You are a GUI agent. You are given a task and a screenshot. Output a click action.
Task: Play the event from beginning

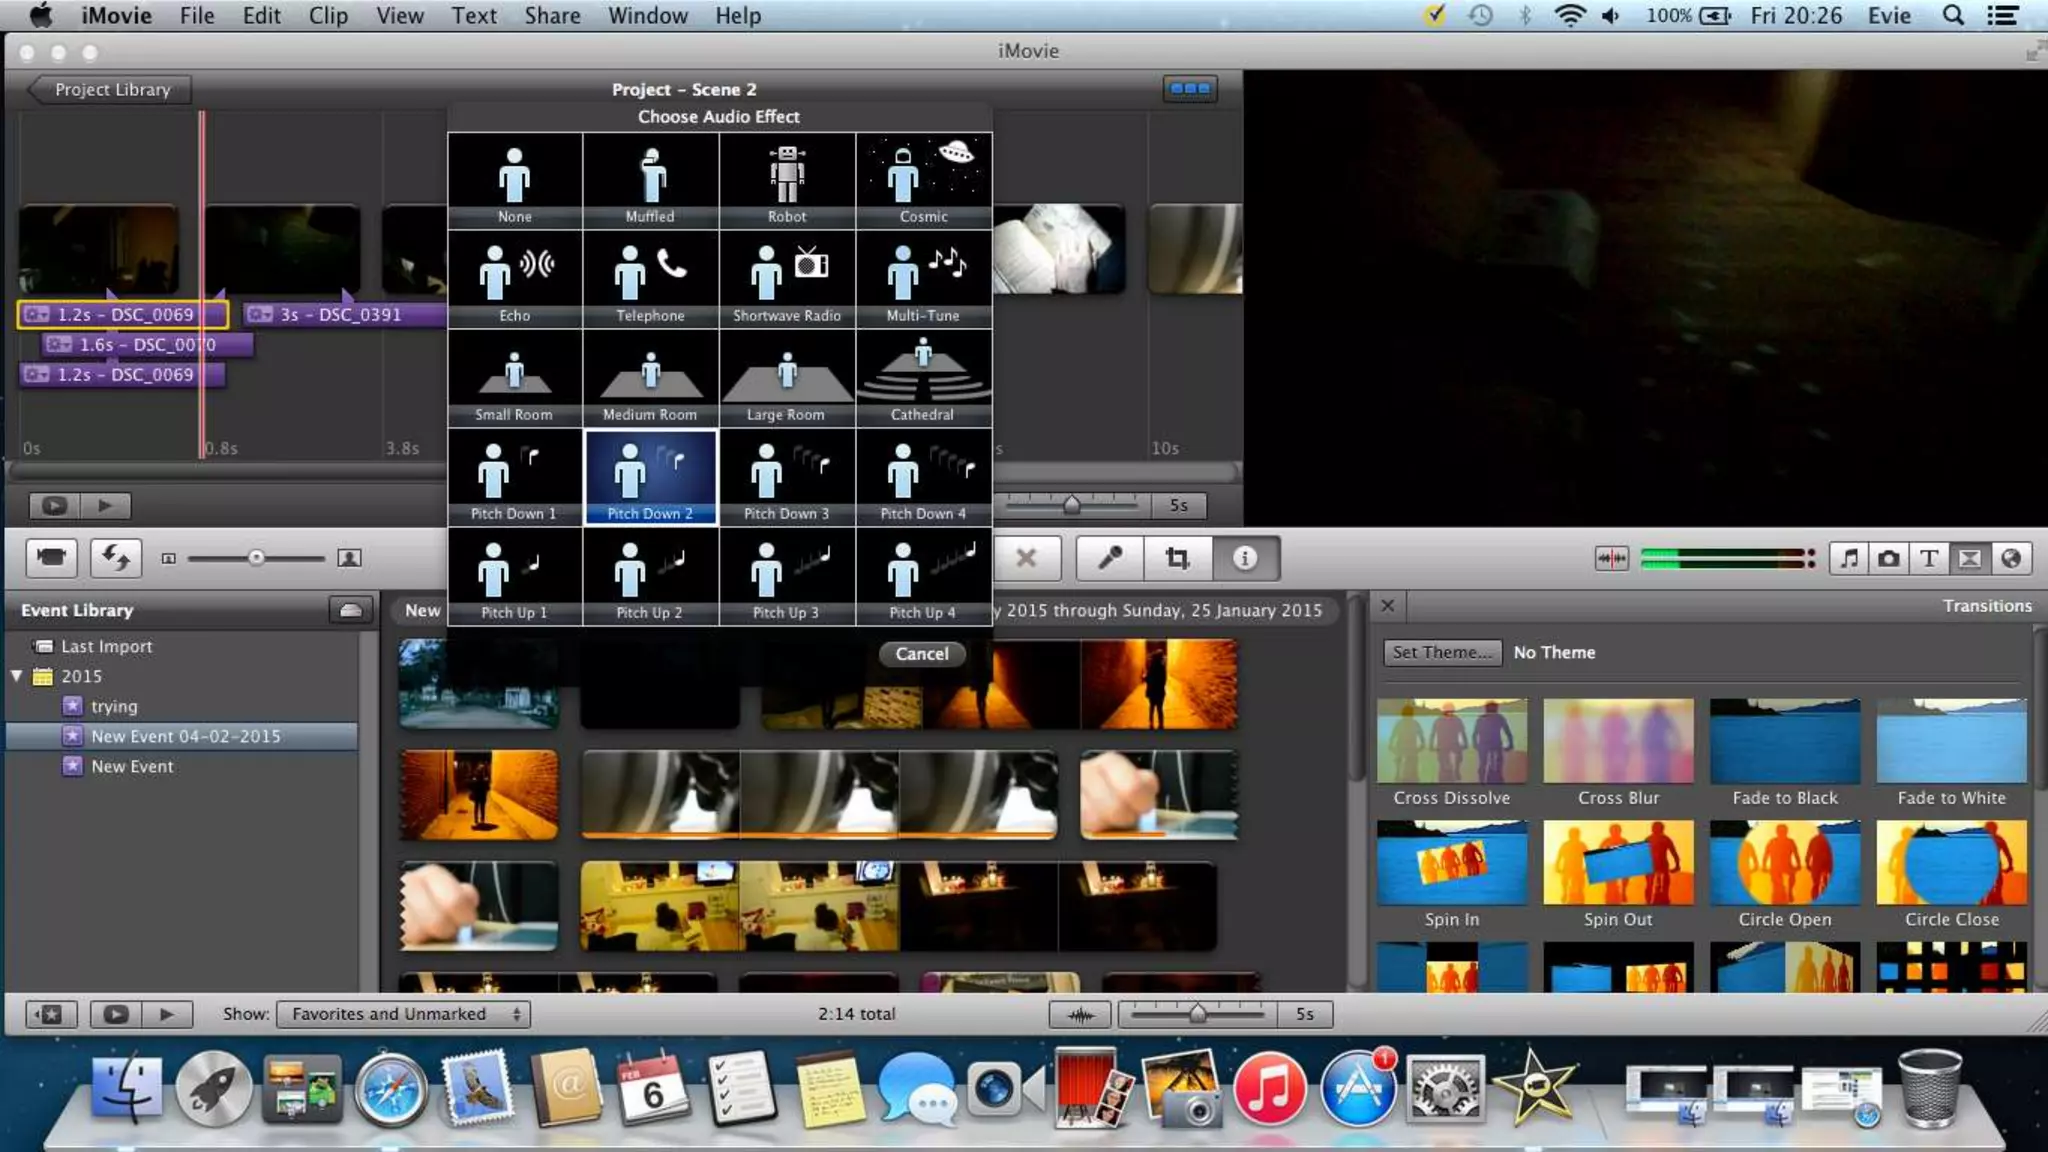pyautogui.click(x=166, y=1014)
